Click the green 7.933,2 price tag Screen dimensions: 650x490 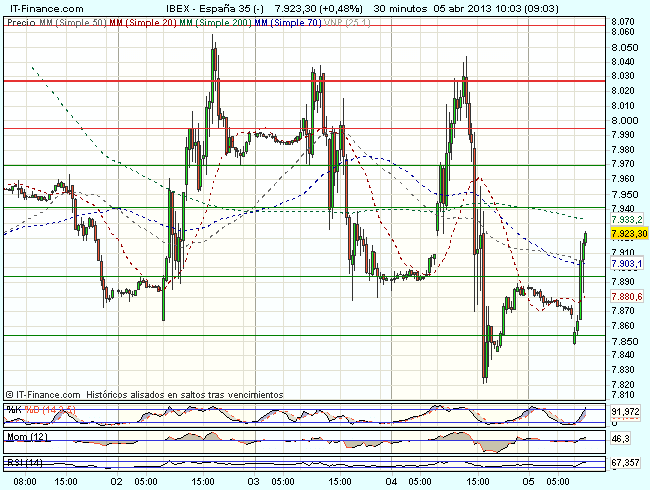tap(624, 219)
